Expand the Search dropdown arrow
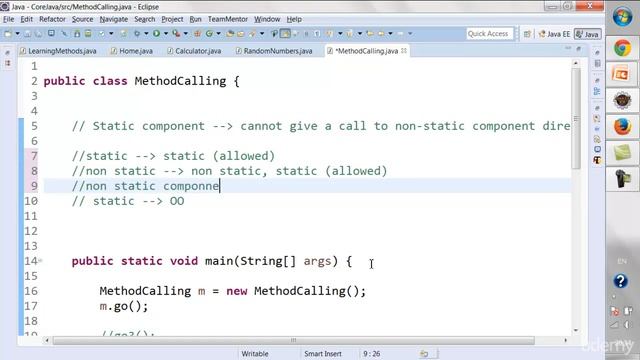This screenshot has width=640, height=360. click(x=262, y=33)
